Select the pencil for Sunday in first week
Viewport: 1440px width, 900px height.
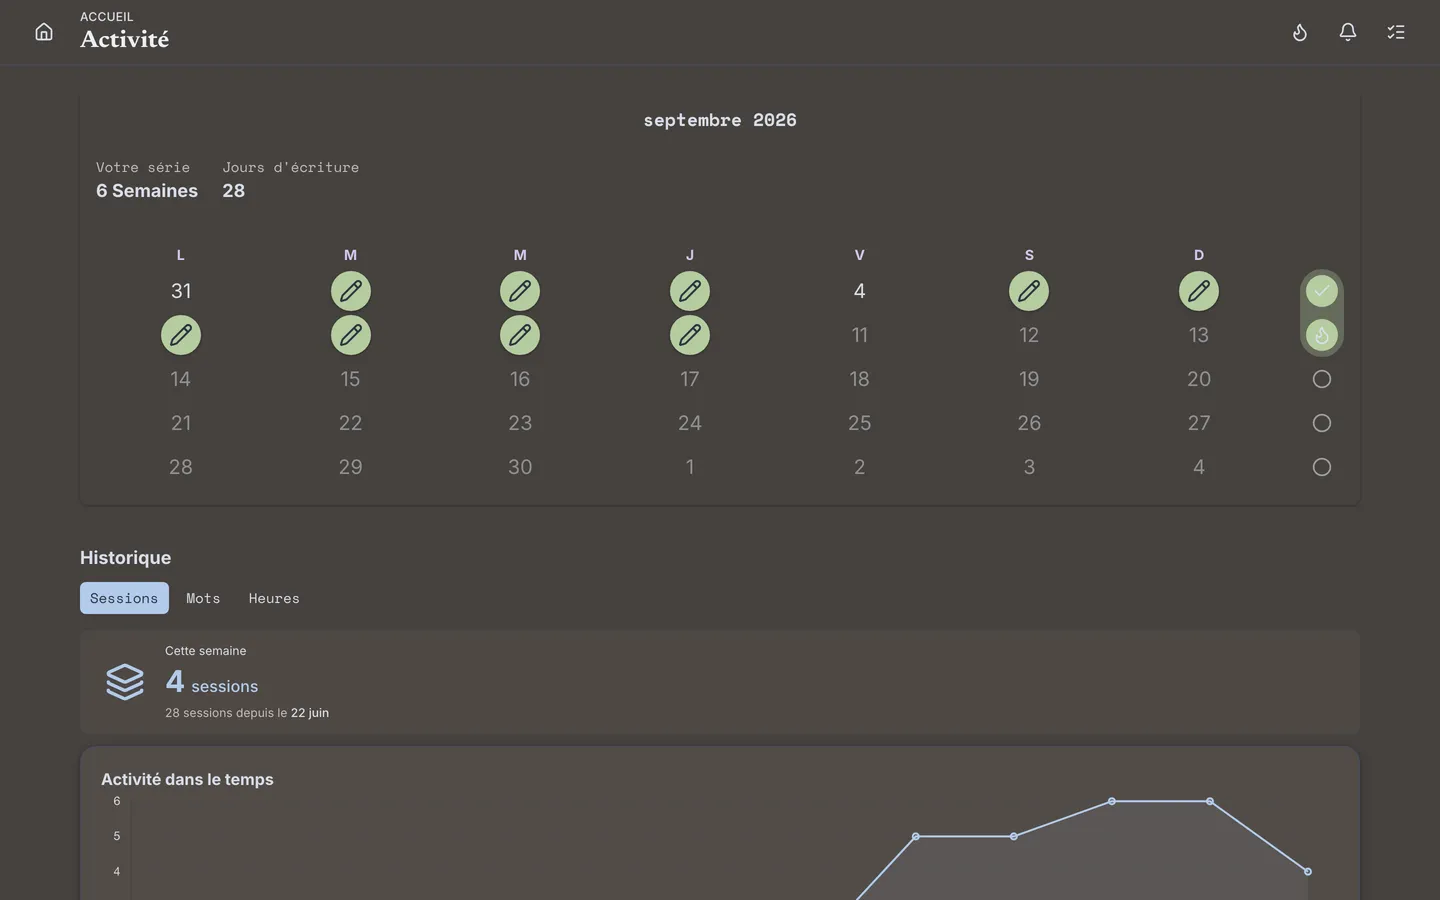point(1199,291)
